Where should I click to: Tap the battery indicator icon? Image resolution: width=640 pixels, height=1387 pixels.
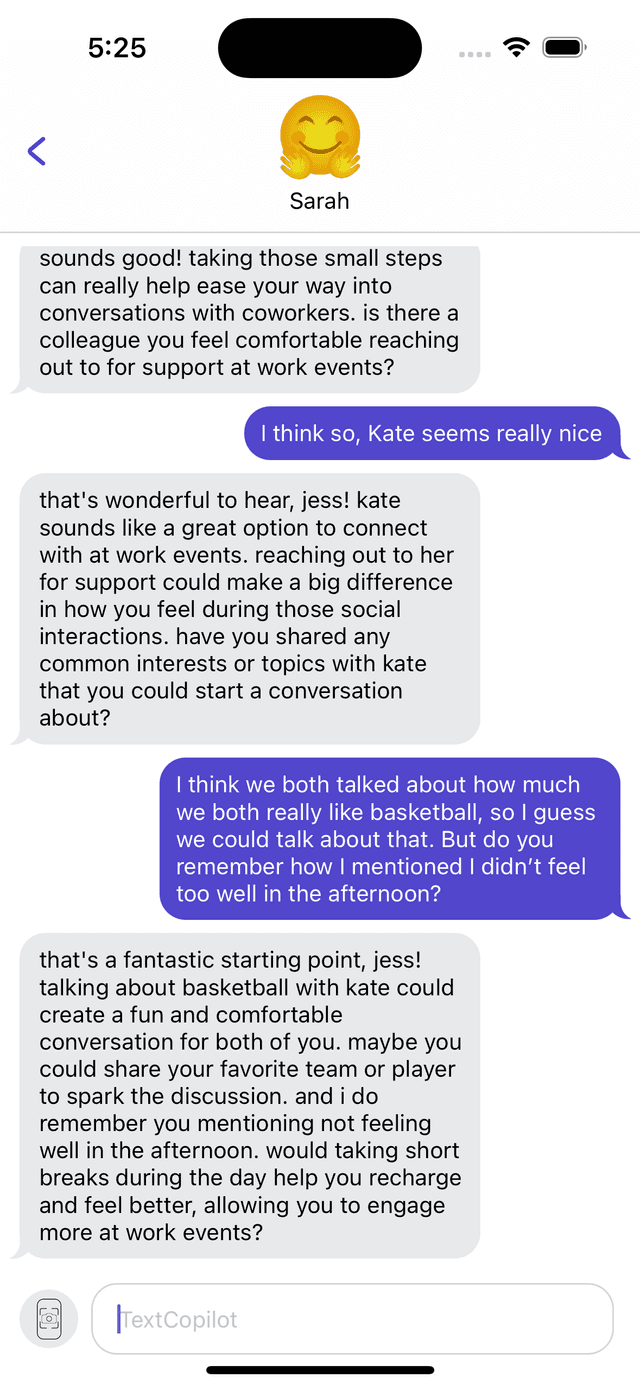(x=565, y=48)
